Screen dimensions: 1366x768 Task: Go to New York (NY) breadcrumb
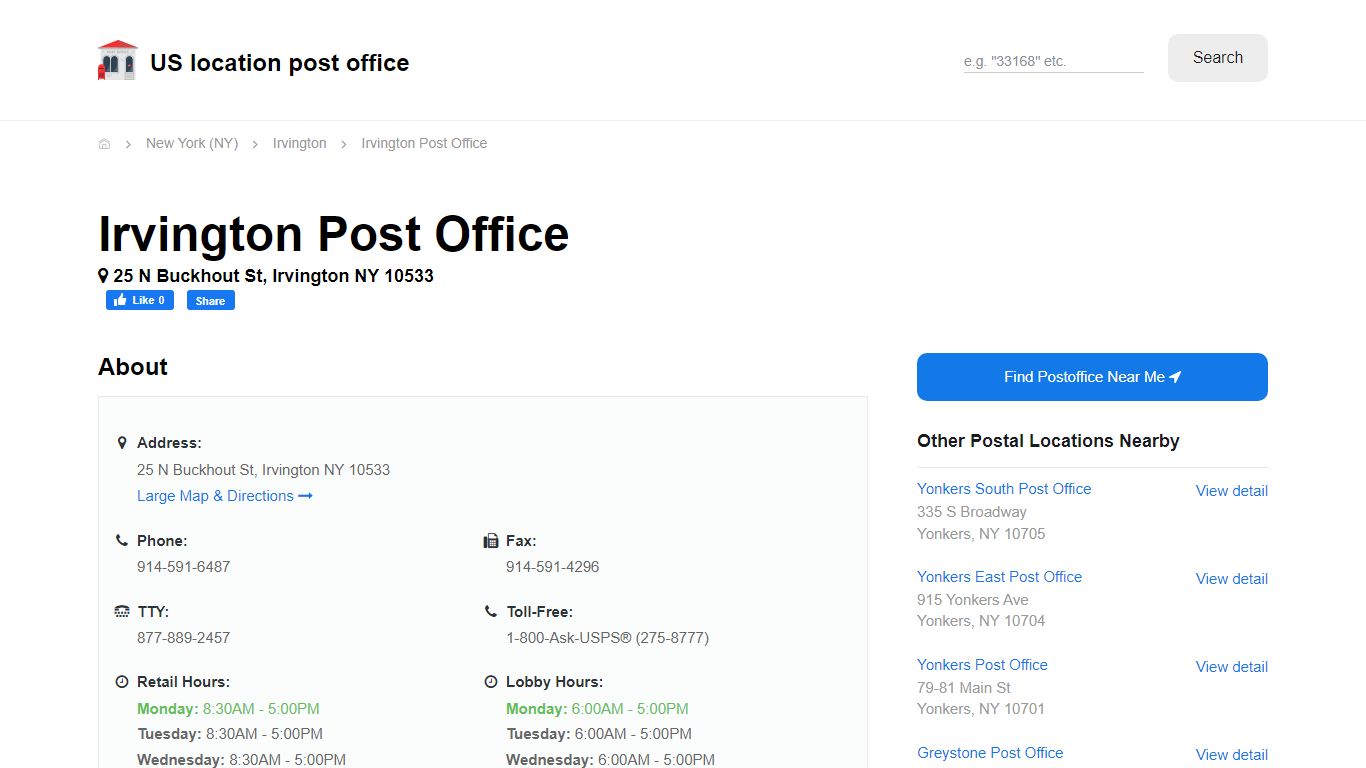(192, 143)
